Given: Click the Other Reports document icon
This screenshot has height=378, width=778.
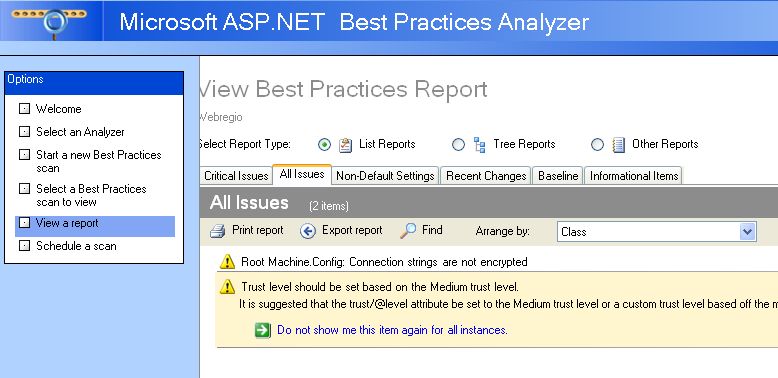Looking at the screenshot, I should [x=618, y=145].
